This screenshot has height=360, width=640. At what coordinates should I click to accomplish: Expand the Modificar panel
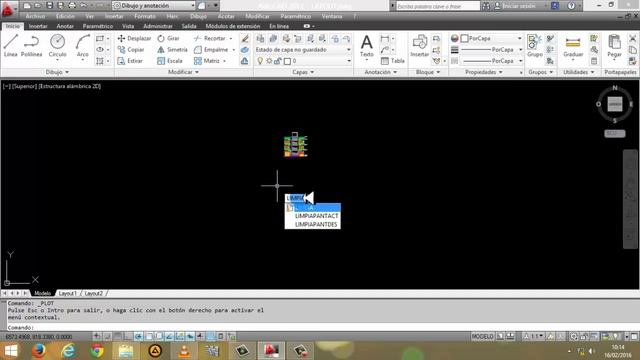coord(184,72)
